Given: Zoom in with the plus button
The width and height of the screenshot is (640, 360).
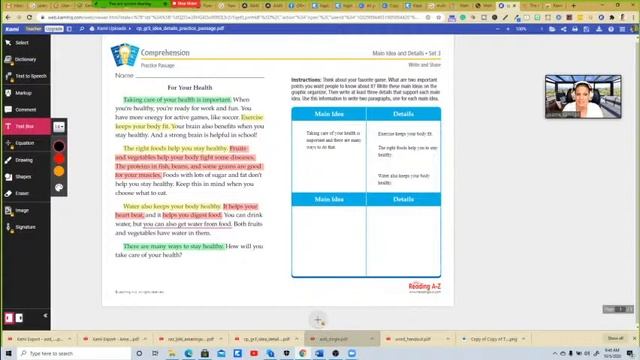Looking at the screenshot, I should coord(508,29).
